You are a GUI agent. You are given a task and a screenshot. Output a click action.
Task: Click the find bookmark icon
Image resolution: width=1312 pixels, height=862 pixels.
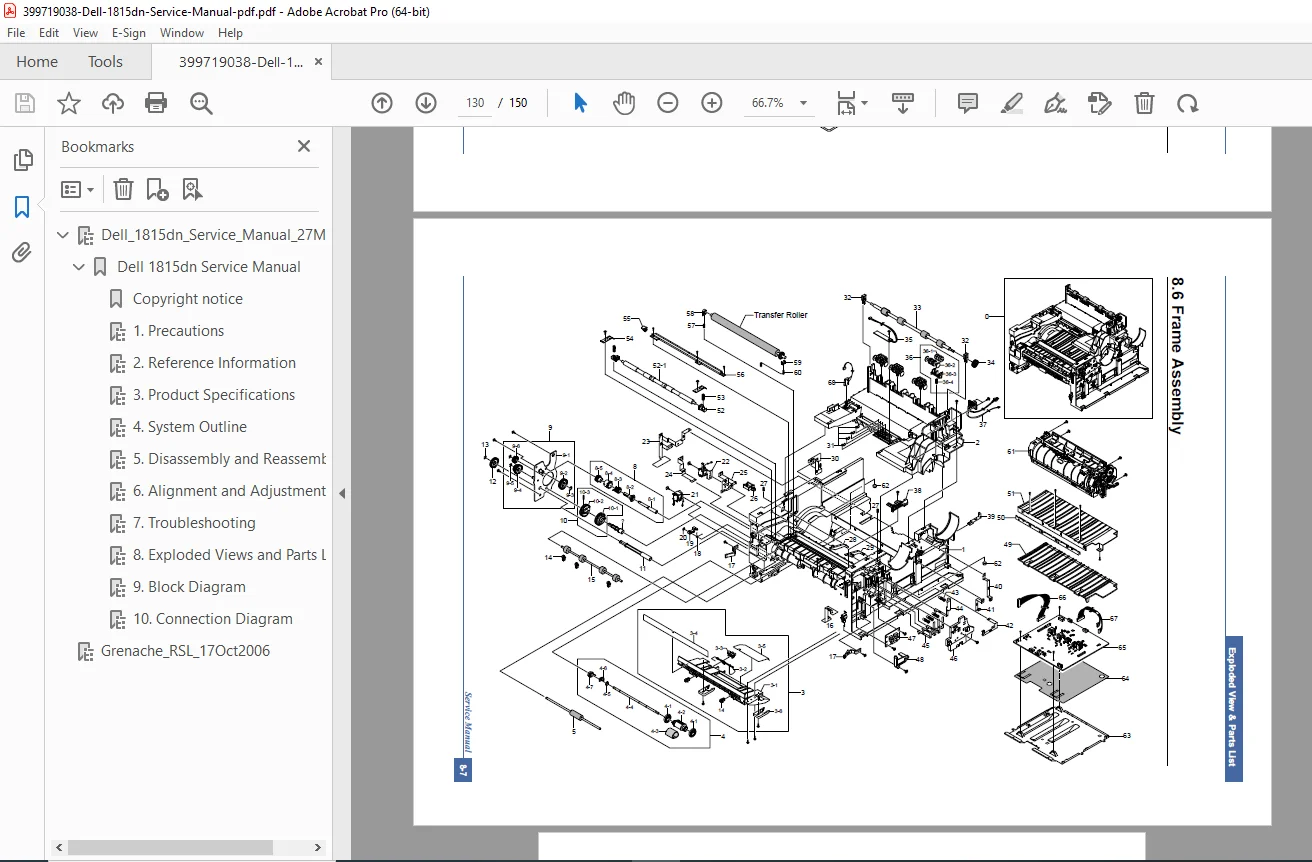click(x=192, y=189)
